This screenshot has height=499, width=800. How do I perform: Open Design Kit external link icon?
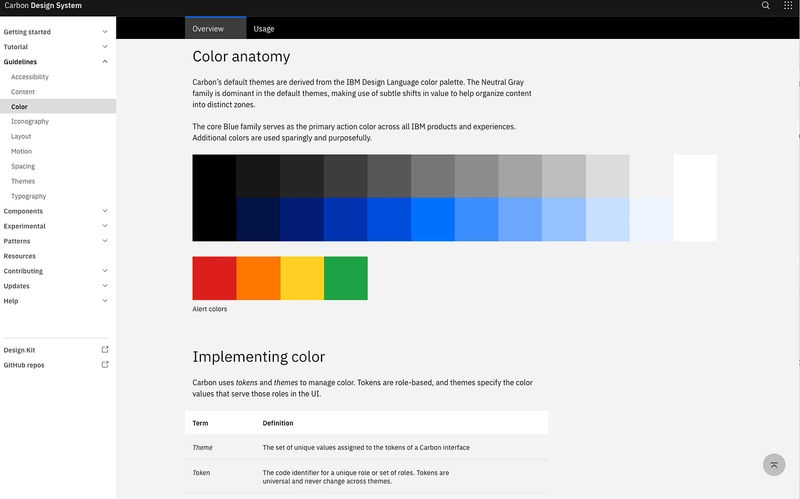click(105, 350)
